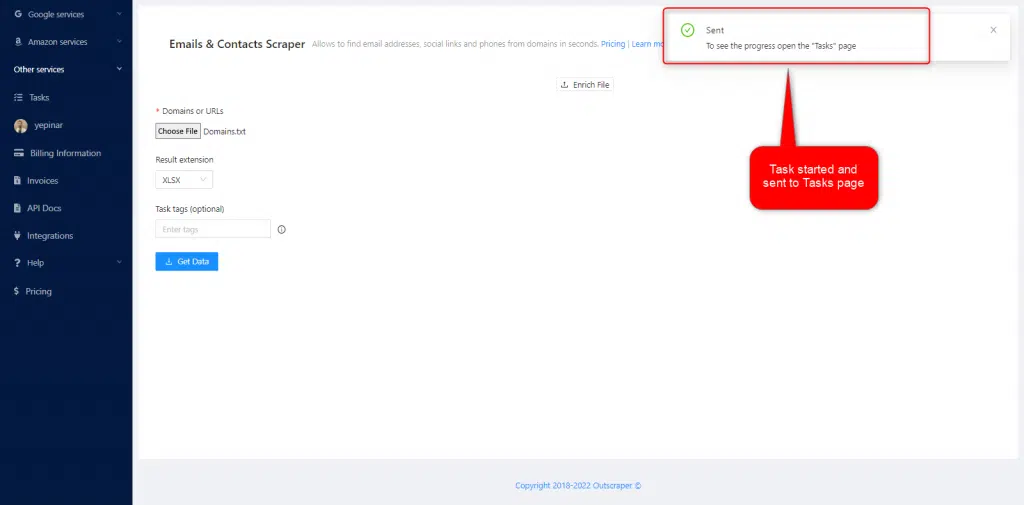
Task: Open the Pricing menu item in sidebar
Action: coord(38,291)
